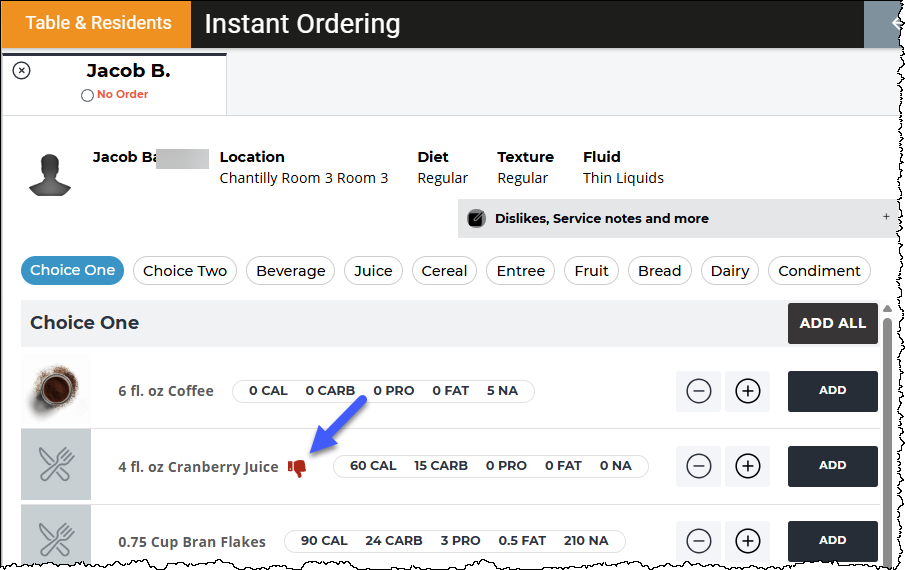
Task: Open the resident profile avatar icon
Action: [50, 175]
